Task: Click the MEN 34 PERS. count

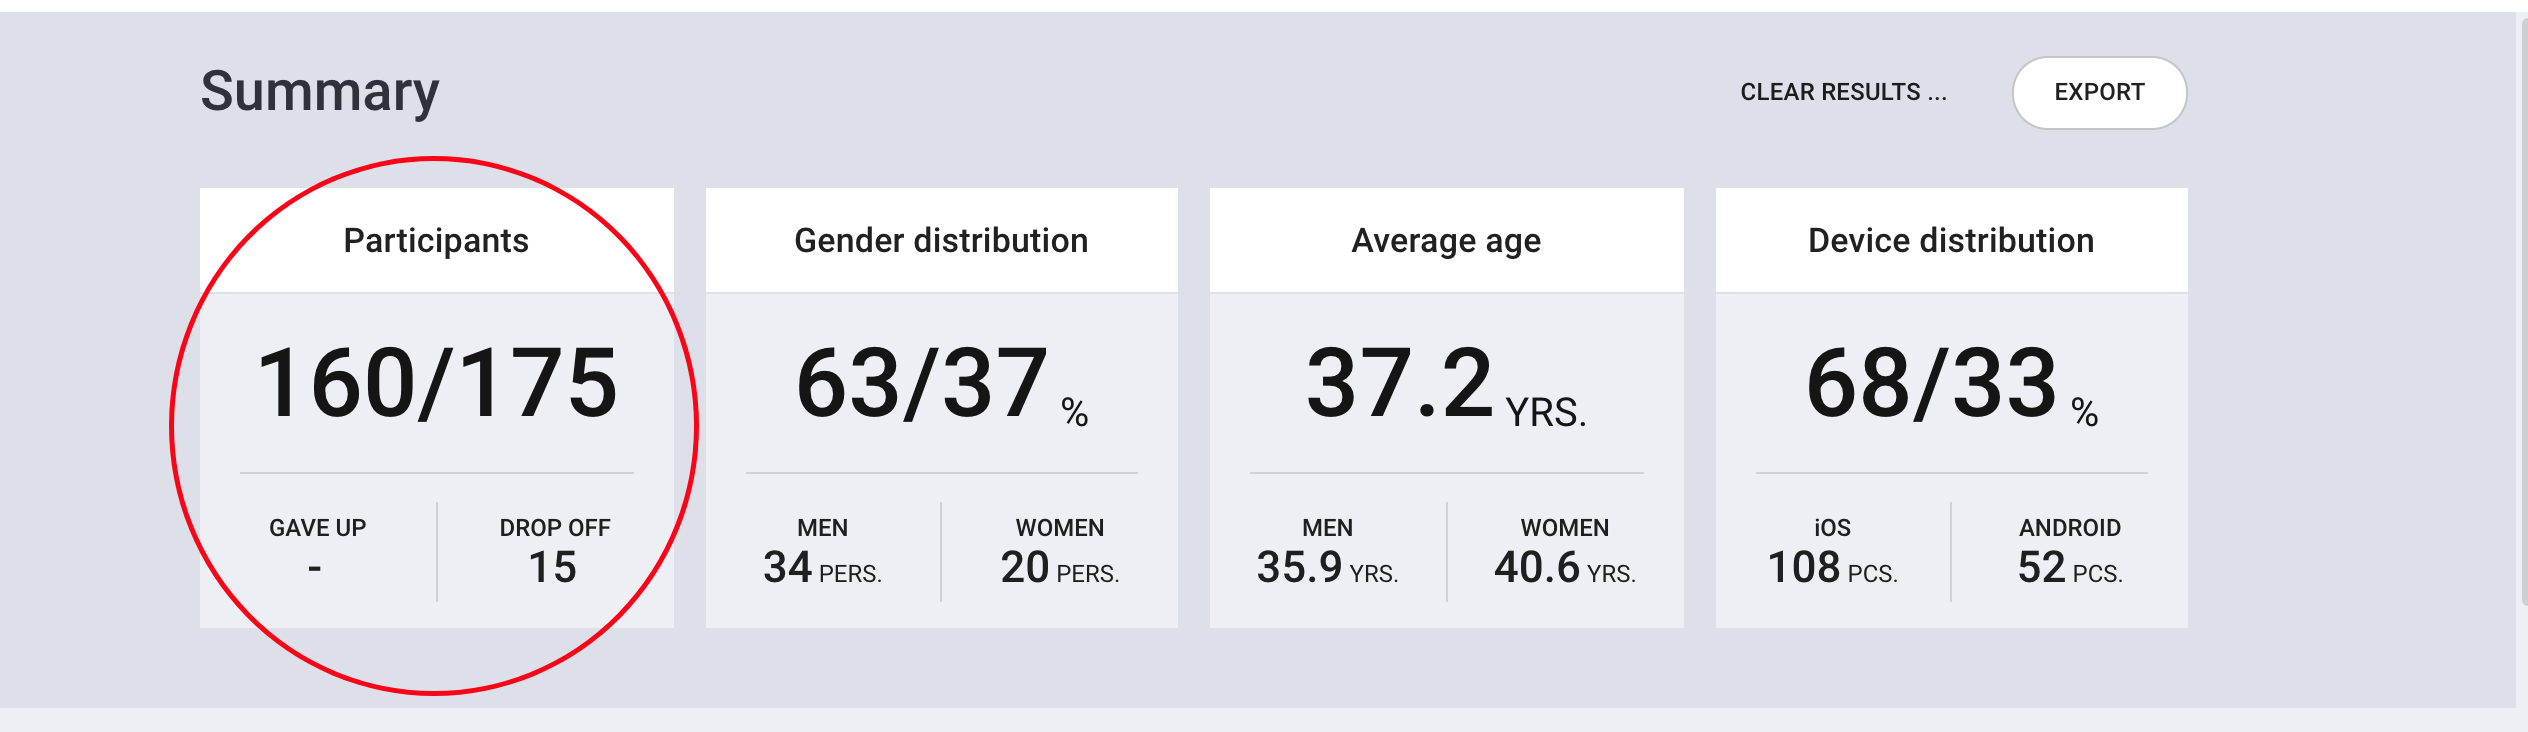Action: [x=822, y=551]
